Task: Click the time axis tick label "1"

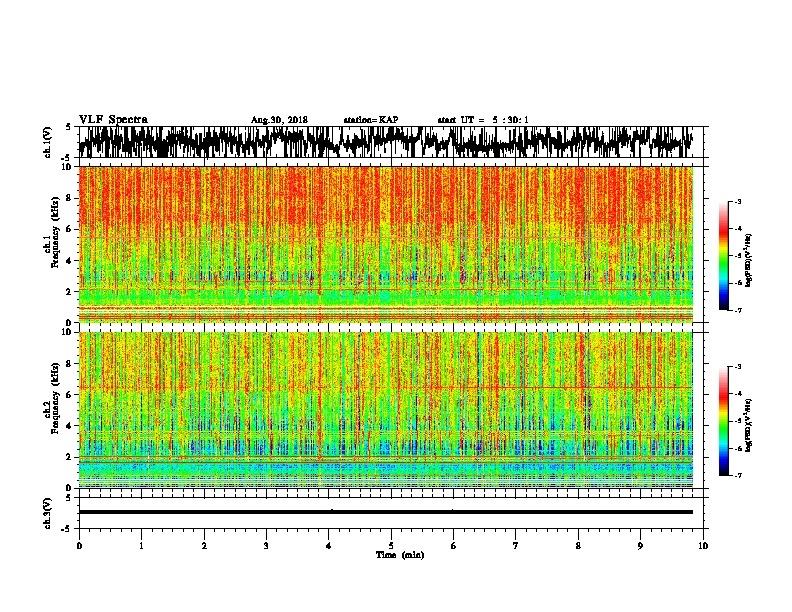Action: (141, 546)
